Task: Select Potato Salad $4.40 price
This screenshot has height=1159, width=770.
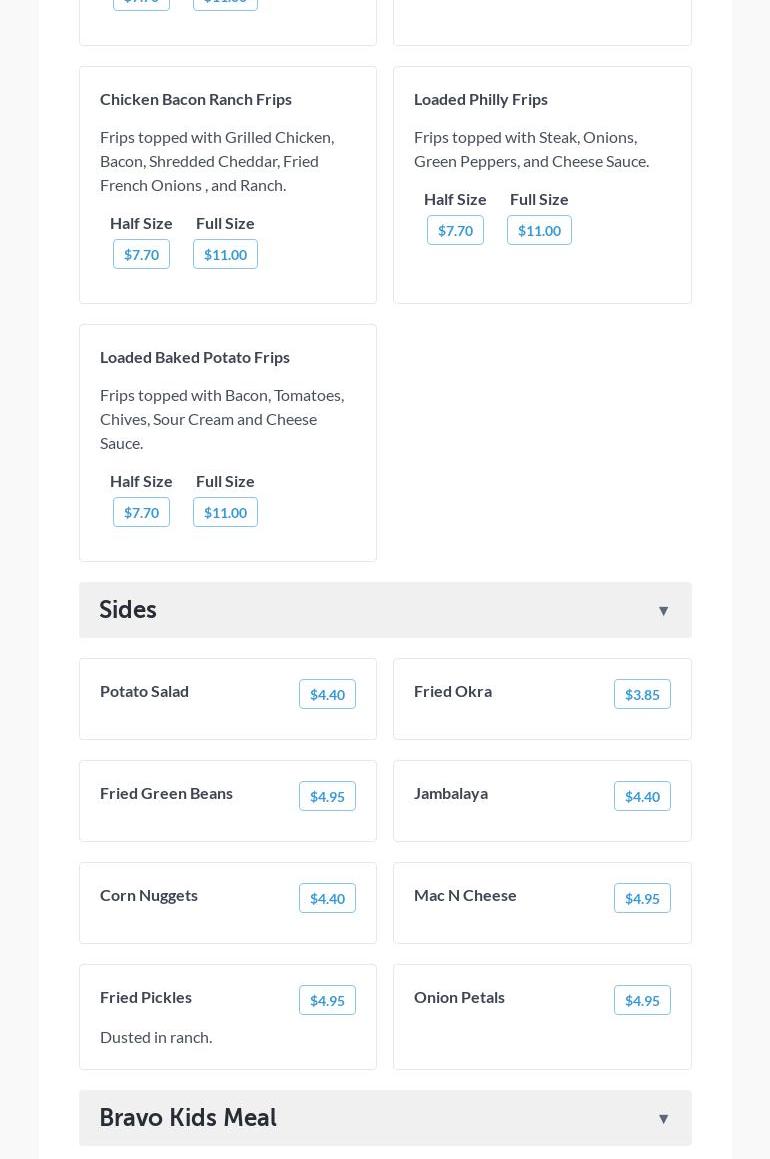Action: [x=327, y=695]
